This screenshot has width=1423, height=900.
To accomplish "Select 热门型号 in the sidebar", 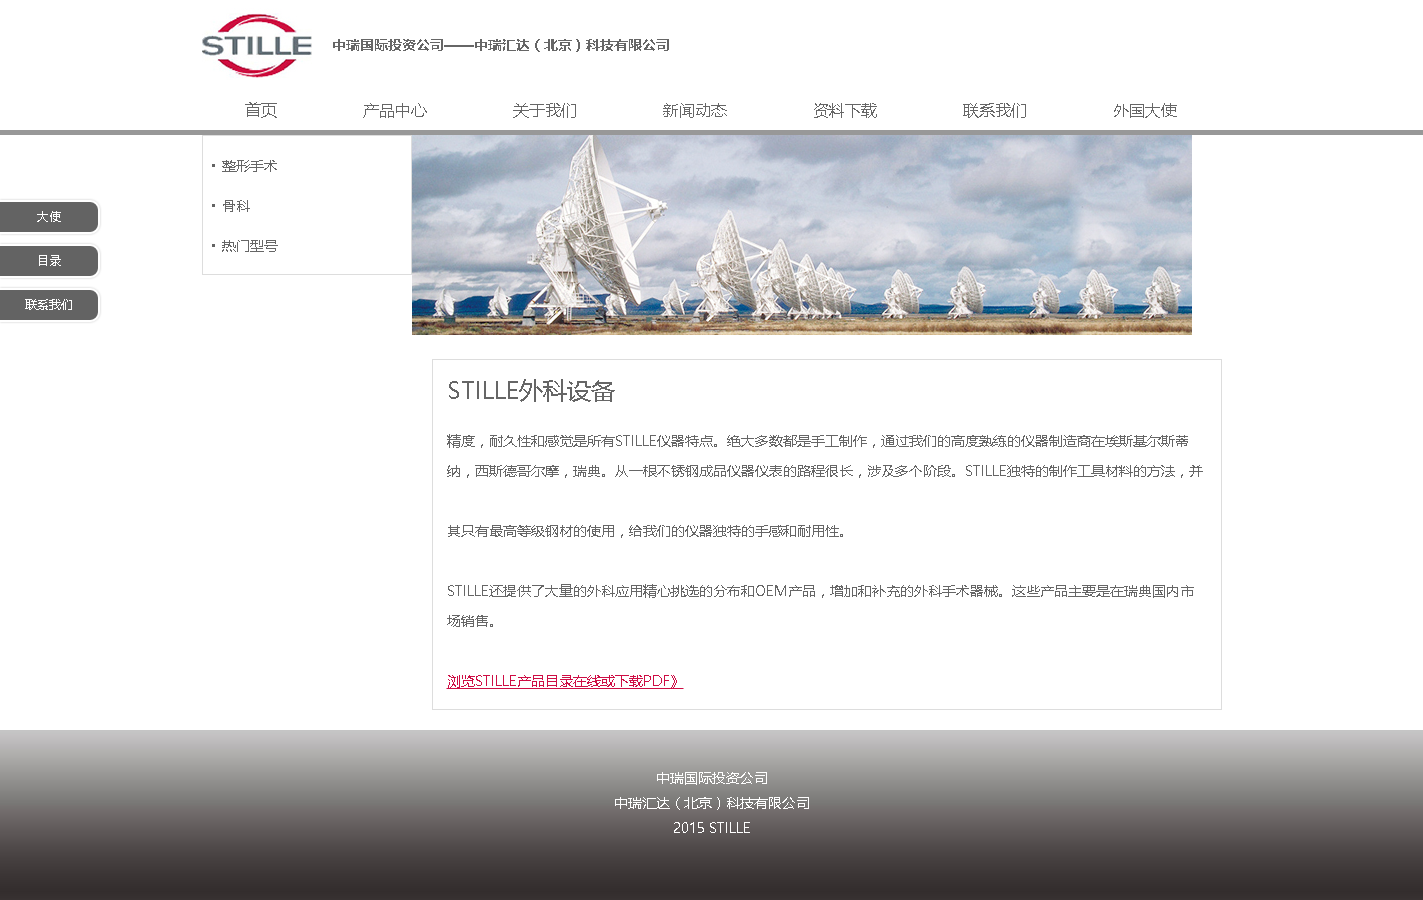I will [249, 245].
